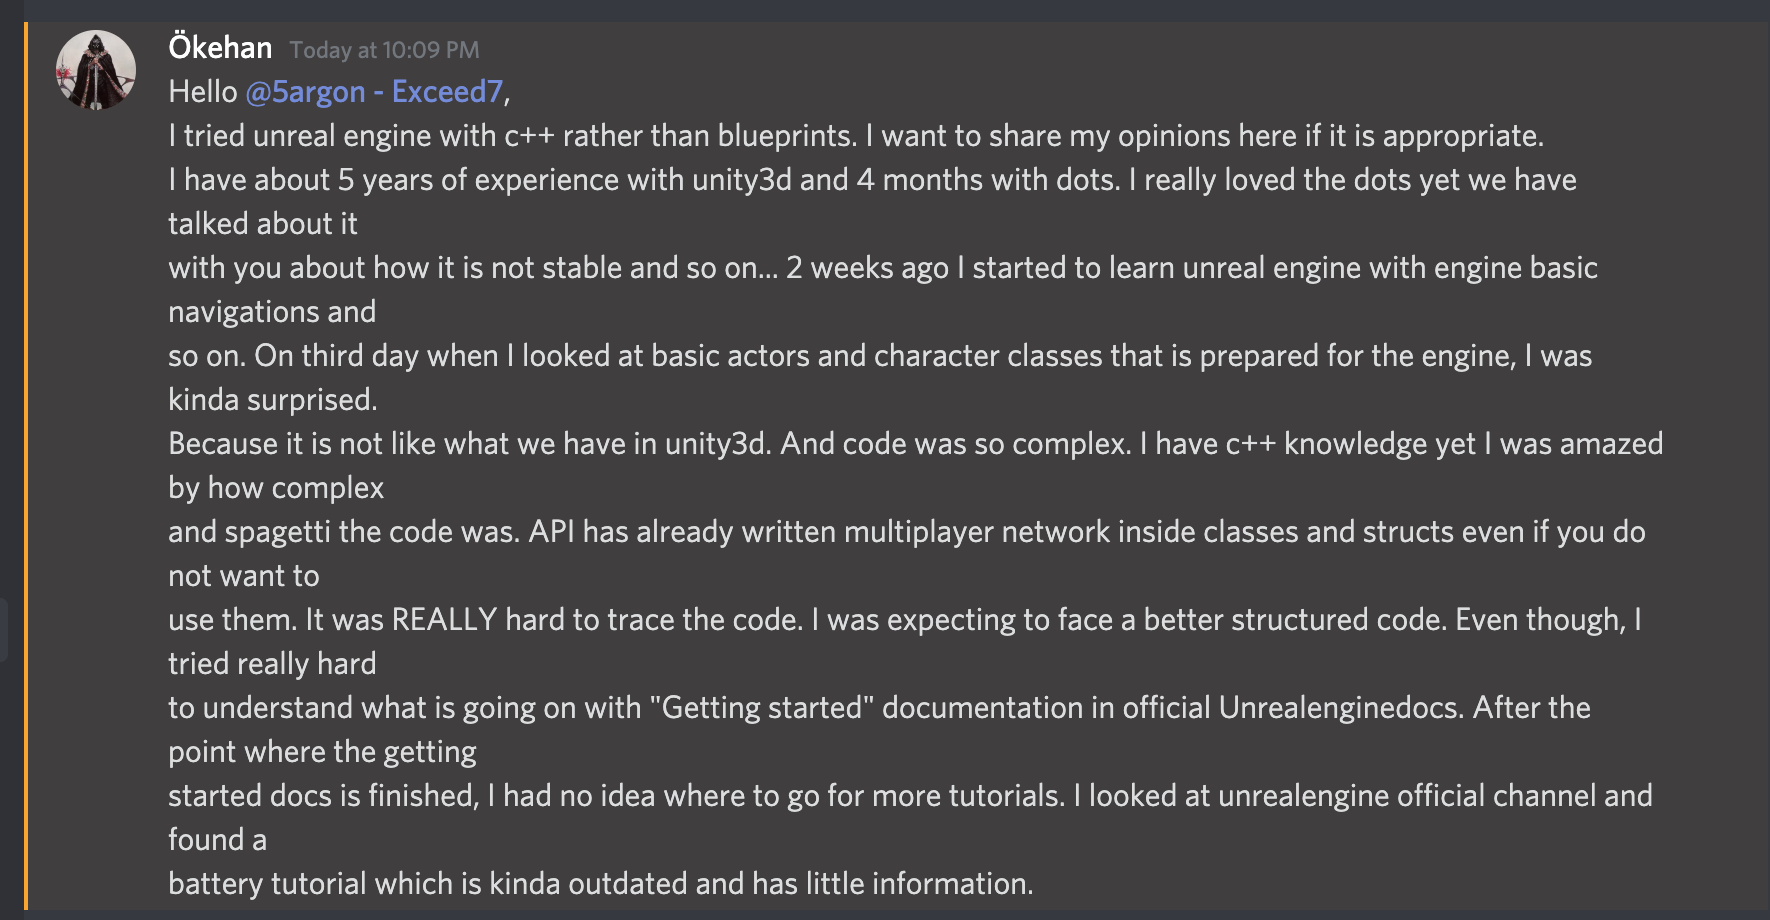The width and height of the screenshot is (1770, 920).
Task: Click the line reading found a
Action: point(217,840)
